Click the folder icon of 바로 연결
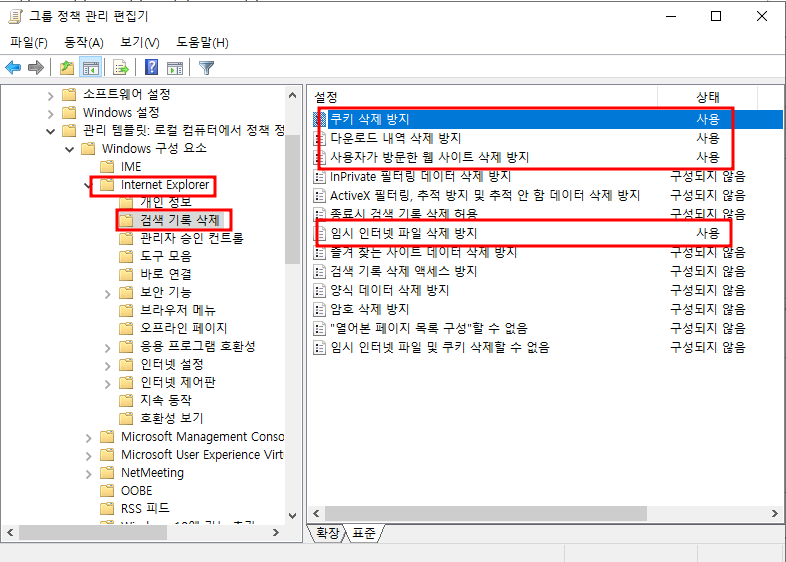The image size is (786, 562). [x=126, y=274]
